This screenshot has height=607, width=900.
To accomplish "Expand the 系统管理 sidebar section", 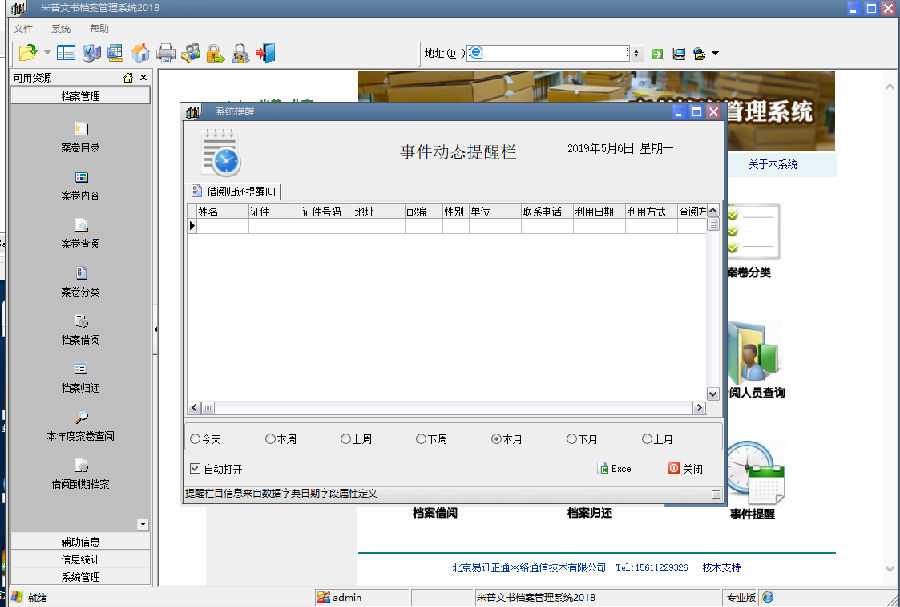I will click(80, 577).
